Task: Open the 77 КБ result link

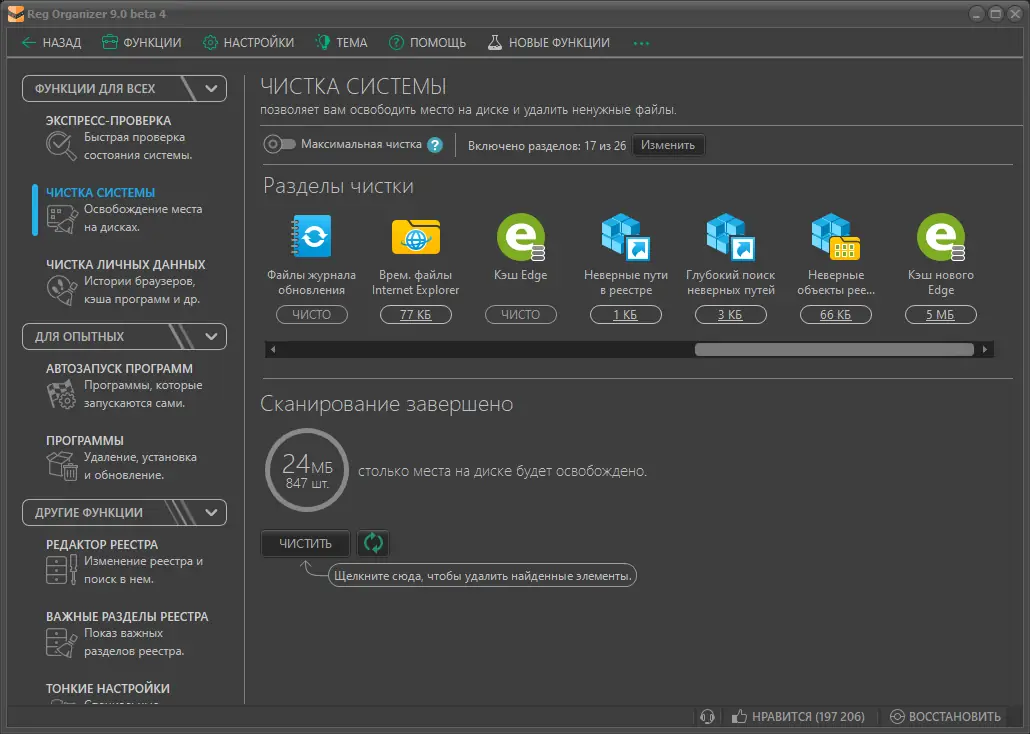Action: click(416, 315)
